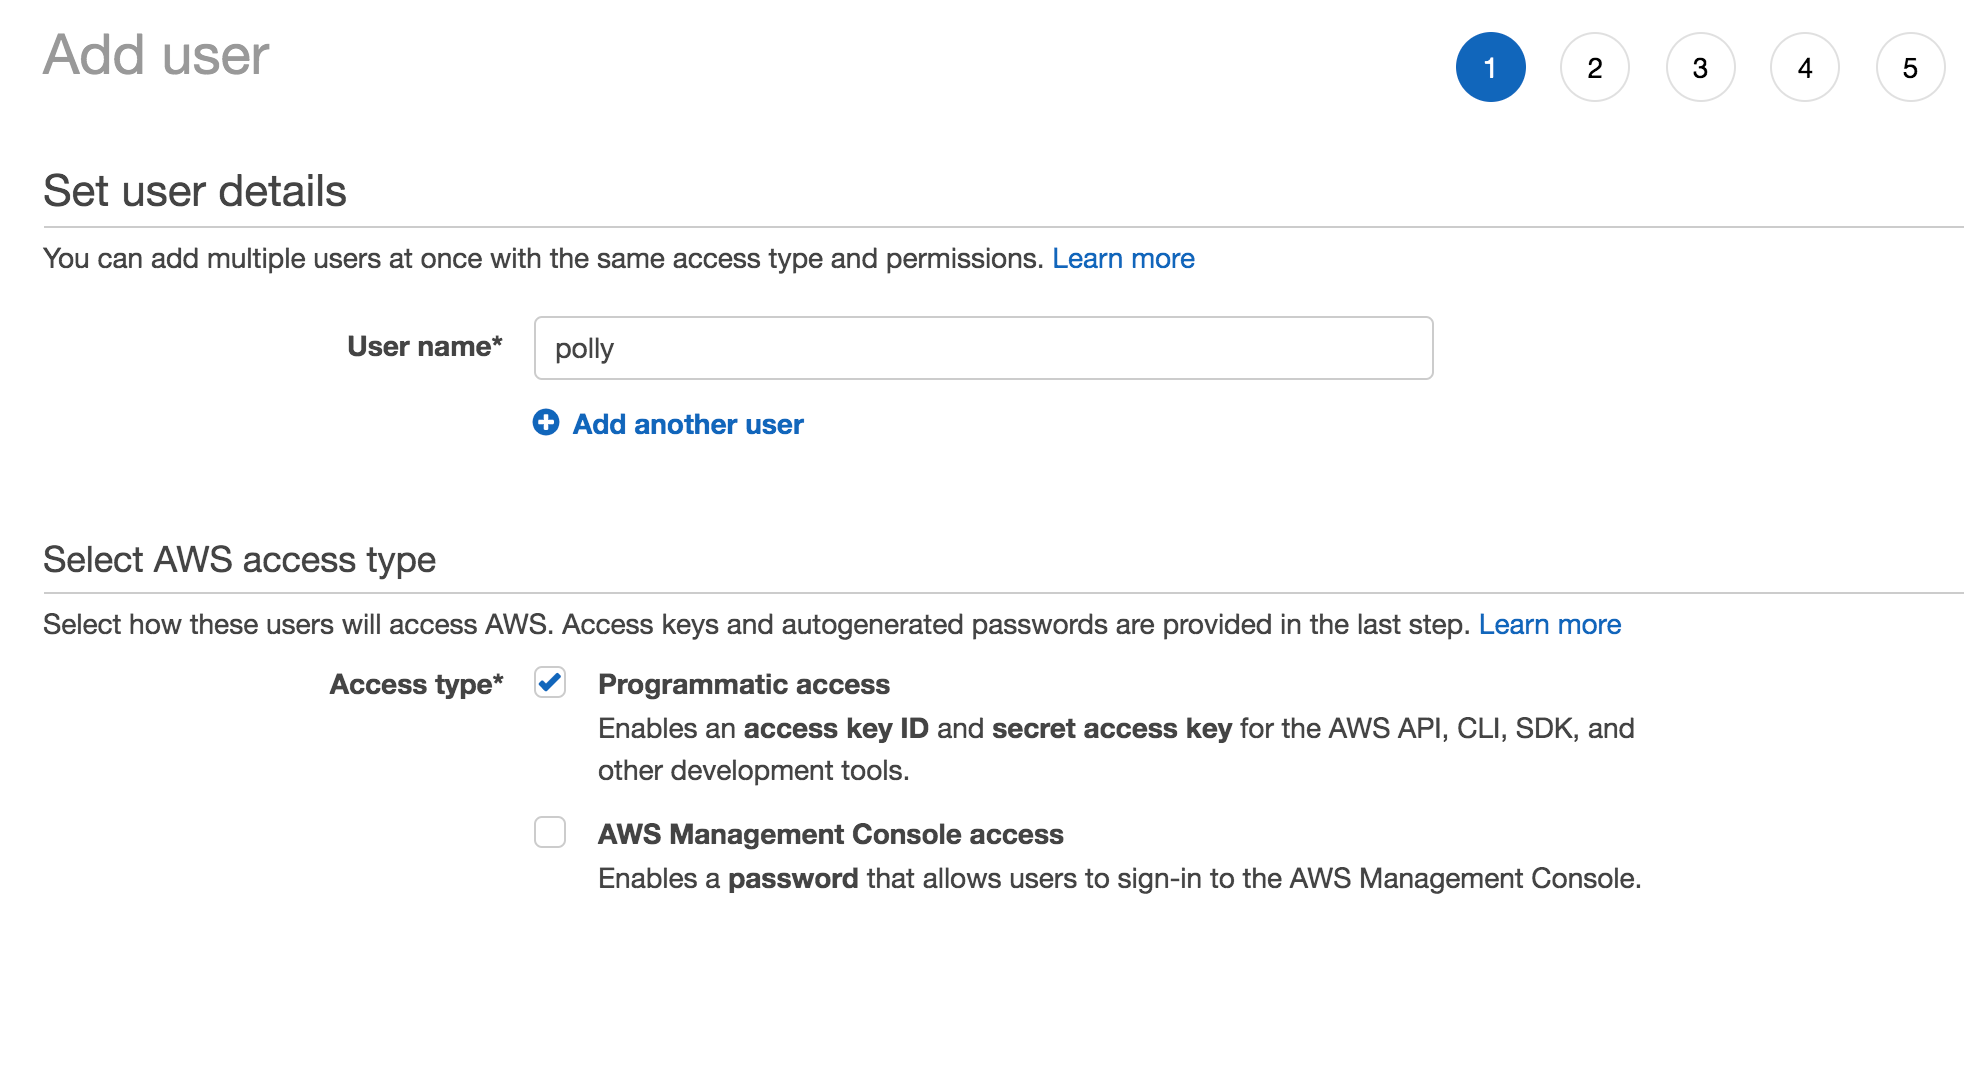Image resolution: width=1964 pixels, height=1076 pixels.
Task: Open step 4 of the Add user wizard
Action: pyautogui.click(x=1805, y=68)
